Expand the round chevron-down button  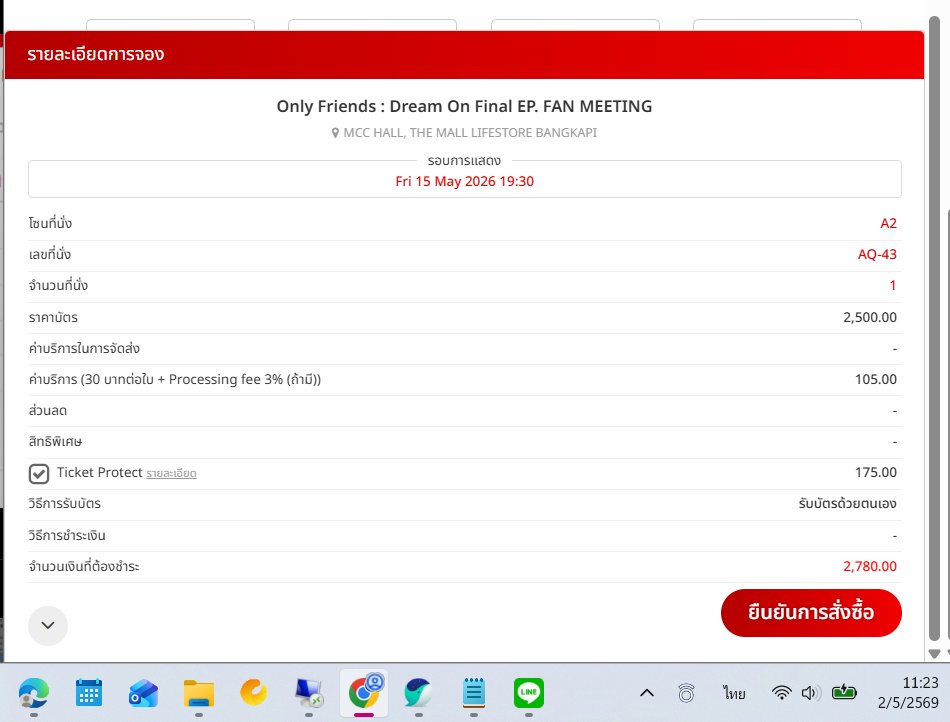click(48, 625)
